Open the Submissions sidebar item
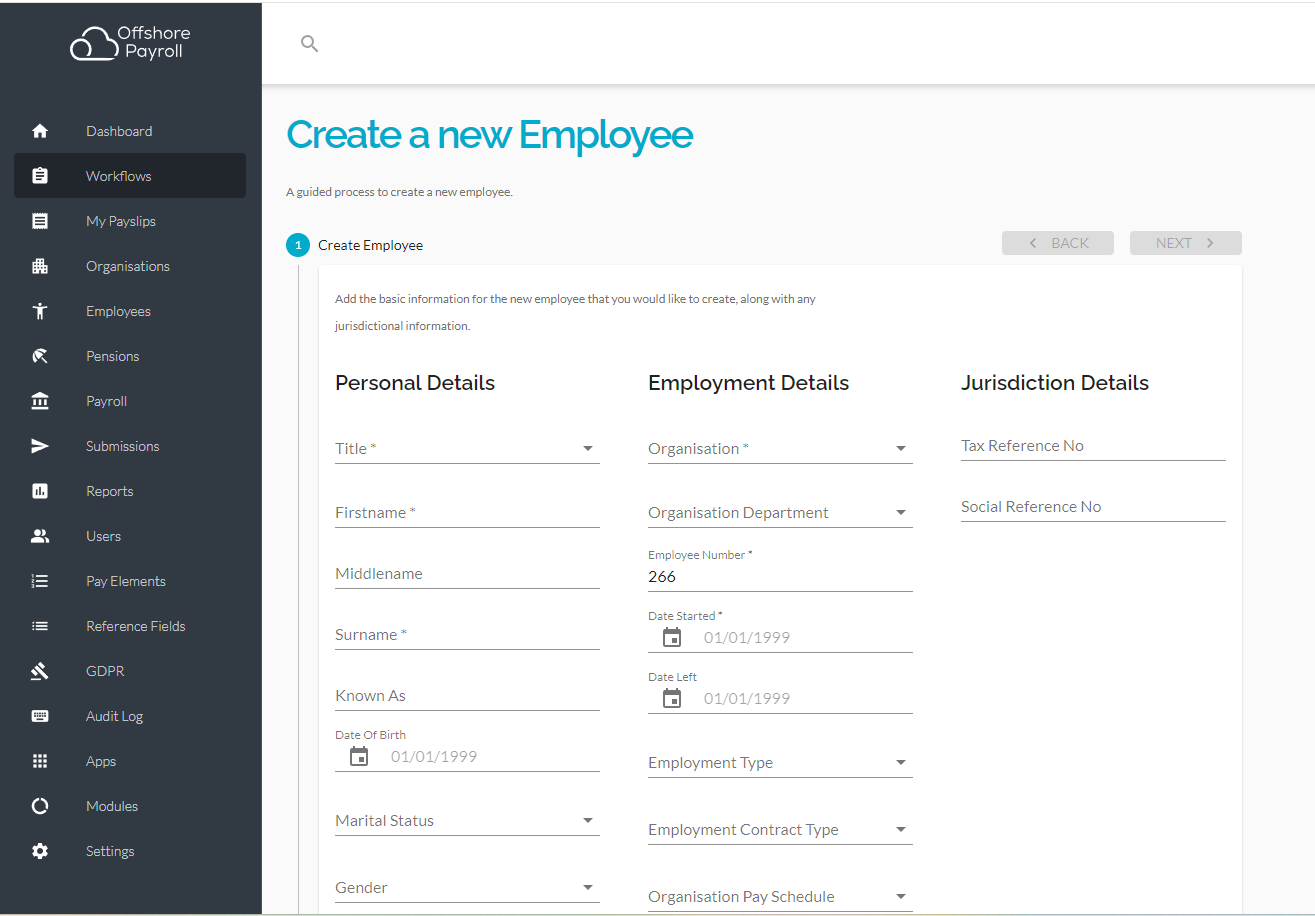 coord(130,446)
